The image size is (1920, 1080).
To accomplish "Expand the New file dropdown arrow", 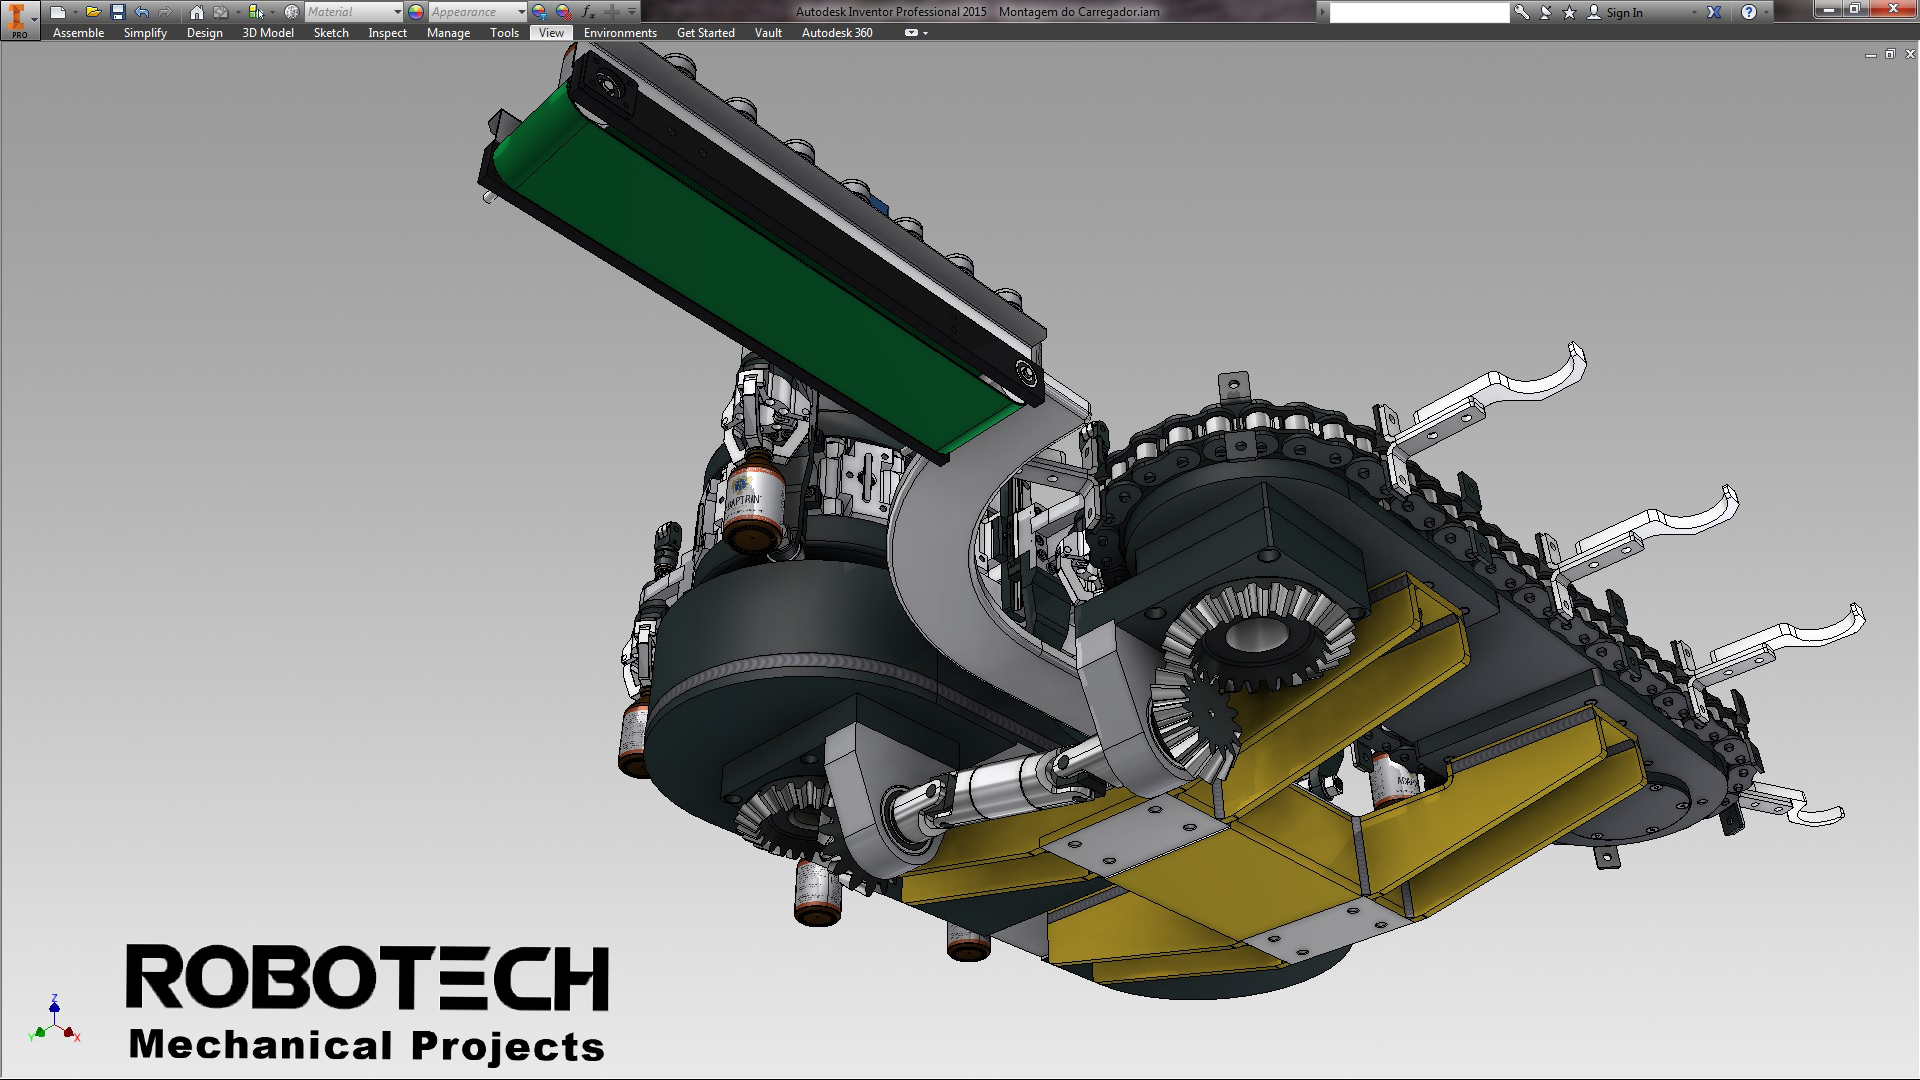I will (75, 12).
